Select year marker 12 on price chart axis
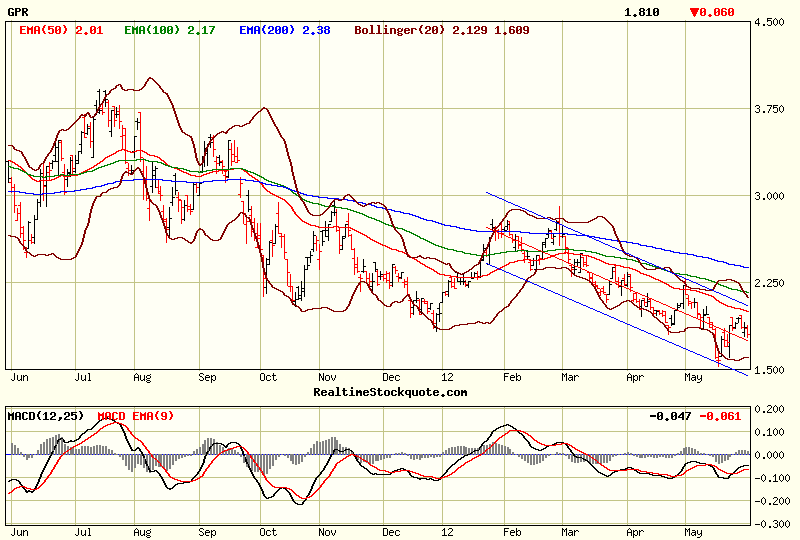Viewport: 800px width, 540px height. 447,377
